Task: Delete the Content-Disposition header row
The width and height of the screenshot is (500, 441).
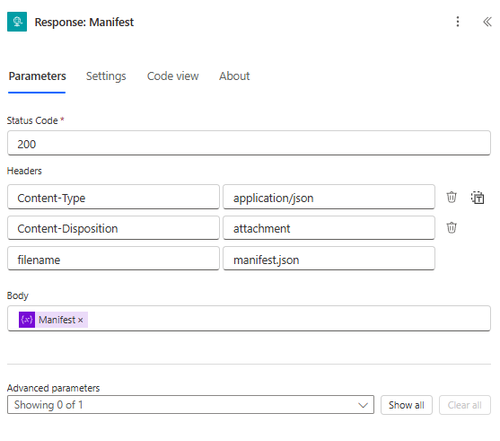Action: 451,228
